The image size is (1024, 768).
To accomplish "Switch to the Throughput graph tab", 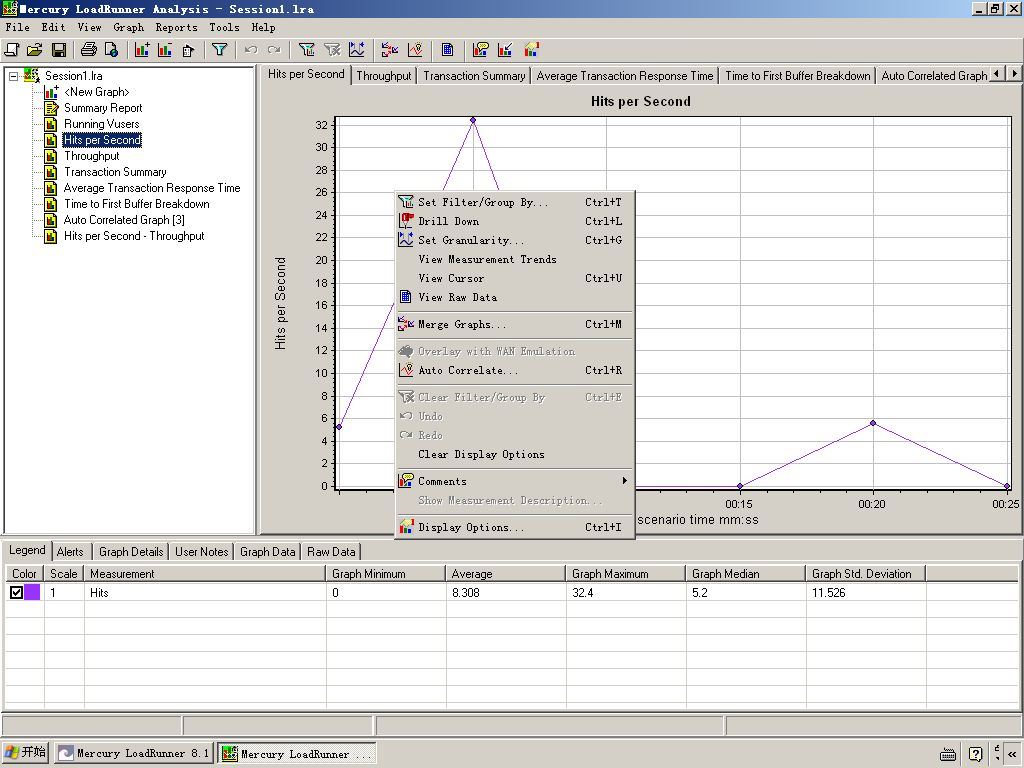I will [384, 76].
